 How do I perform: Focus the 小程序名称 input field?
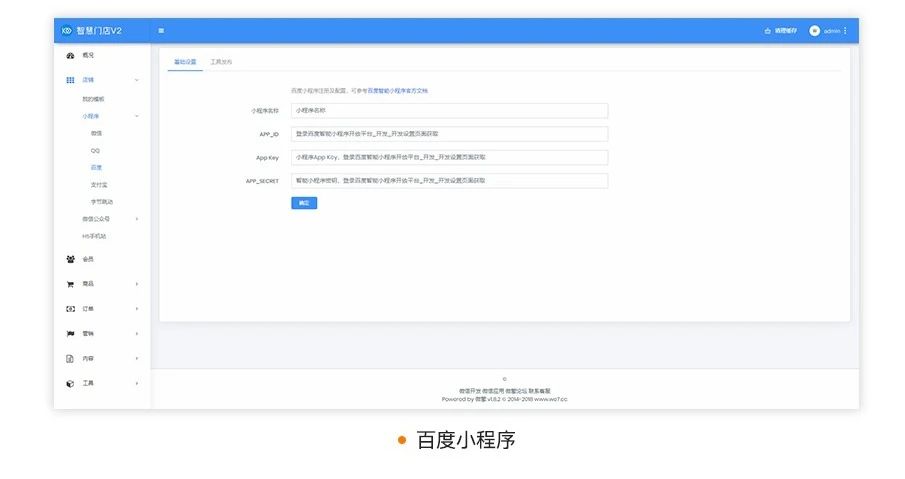[450, 111]
